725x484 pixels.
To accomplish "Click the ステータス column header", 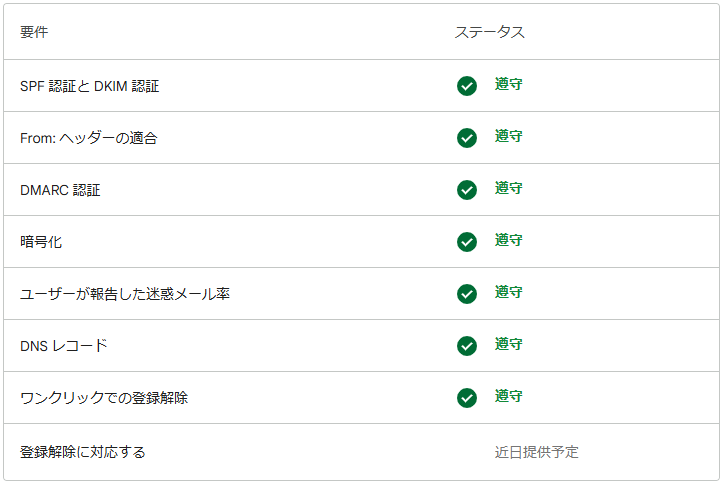I will click(490, 32).
